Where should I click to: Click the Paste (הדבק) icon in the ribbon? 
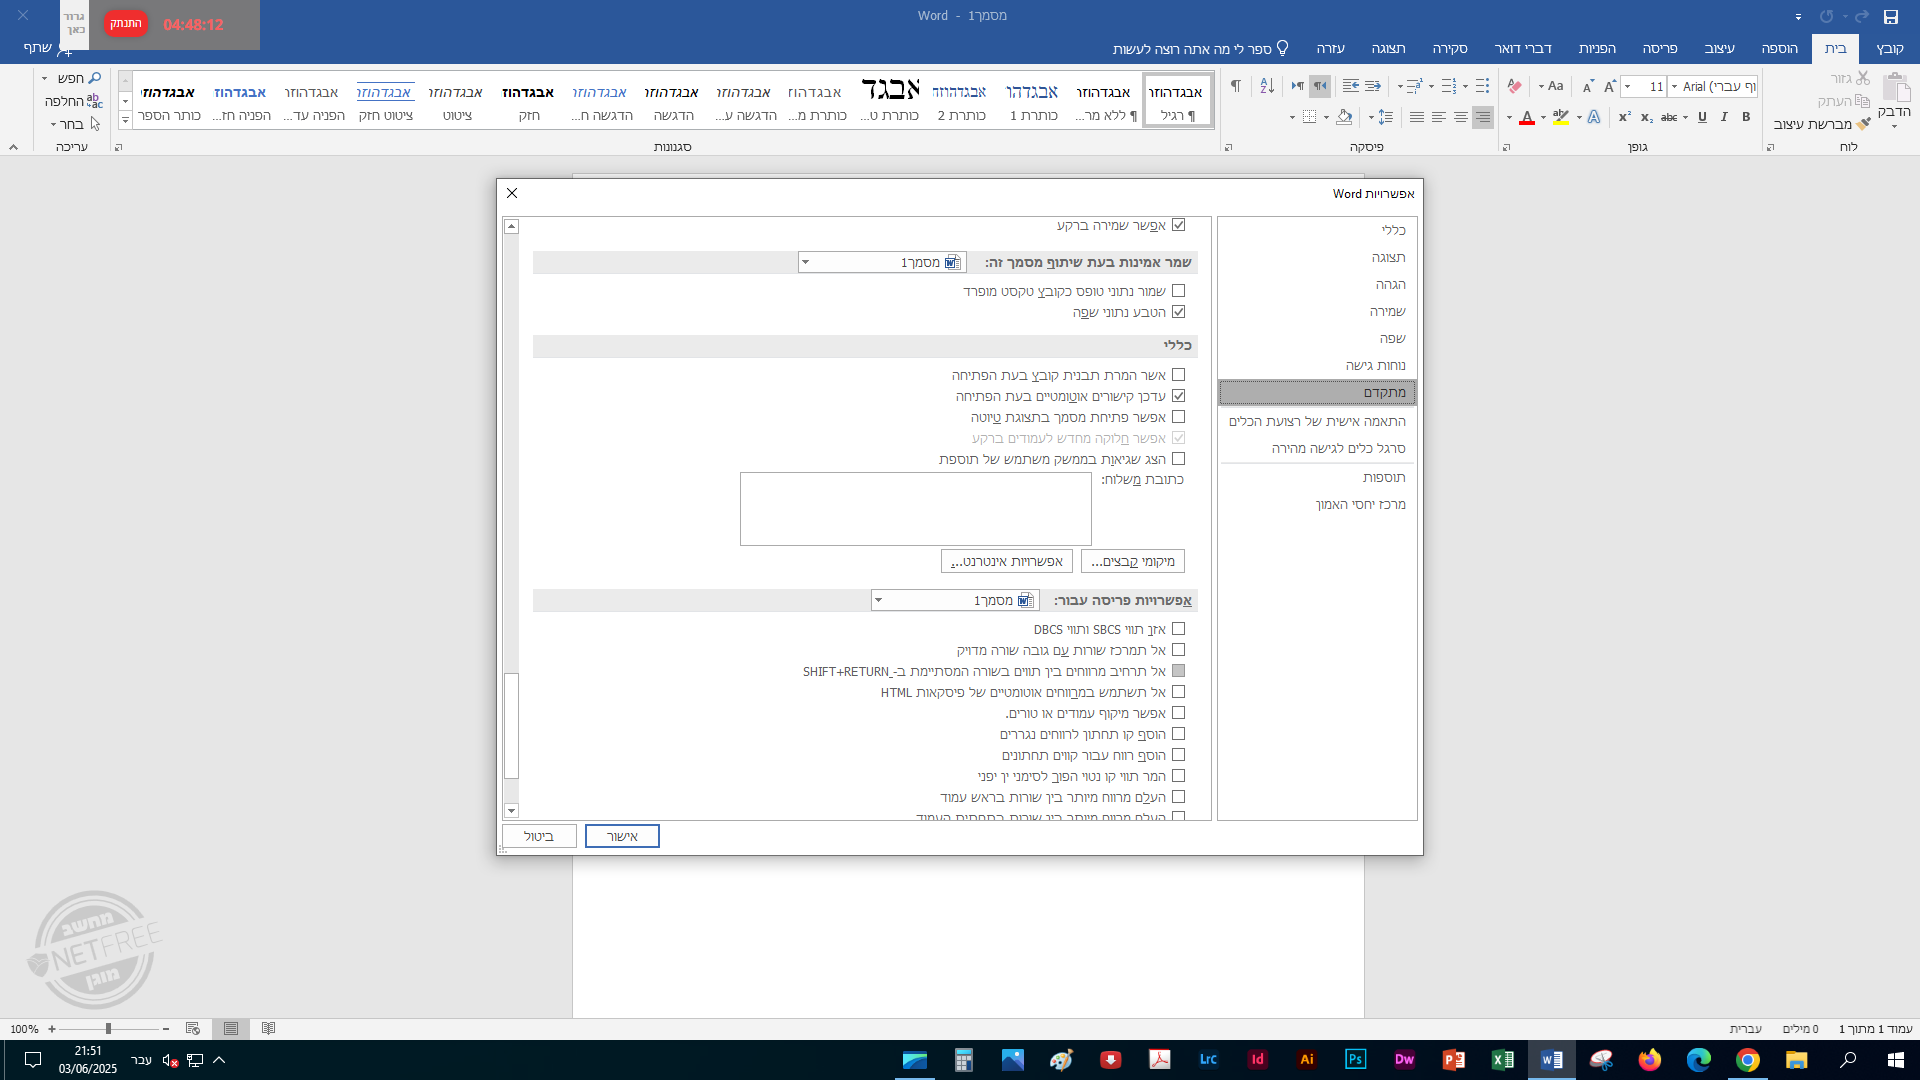tap(1895, 88)
